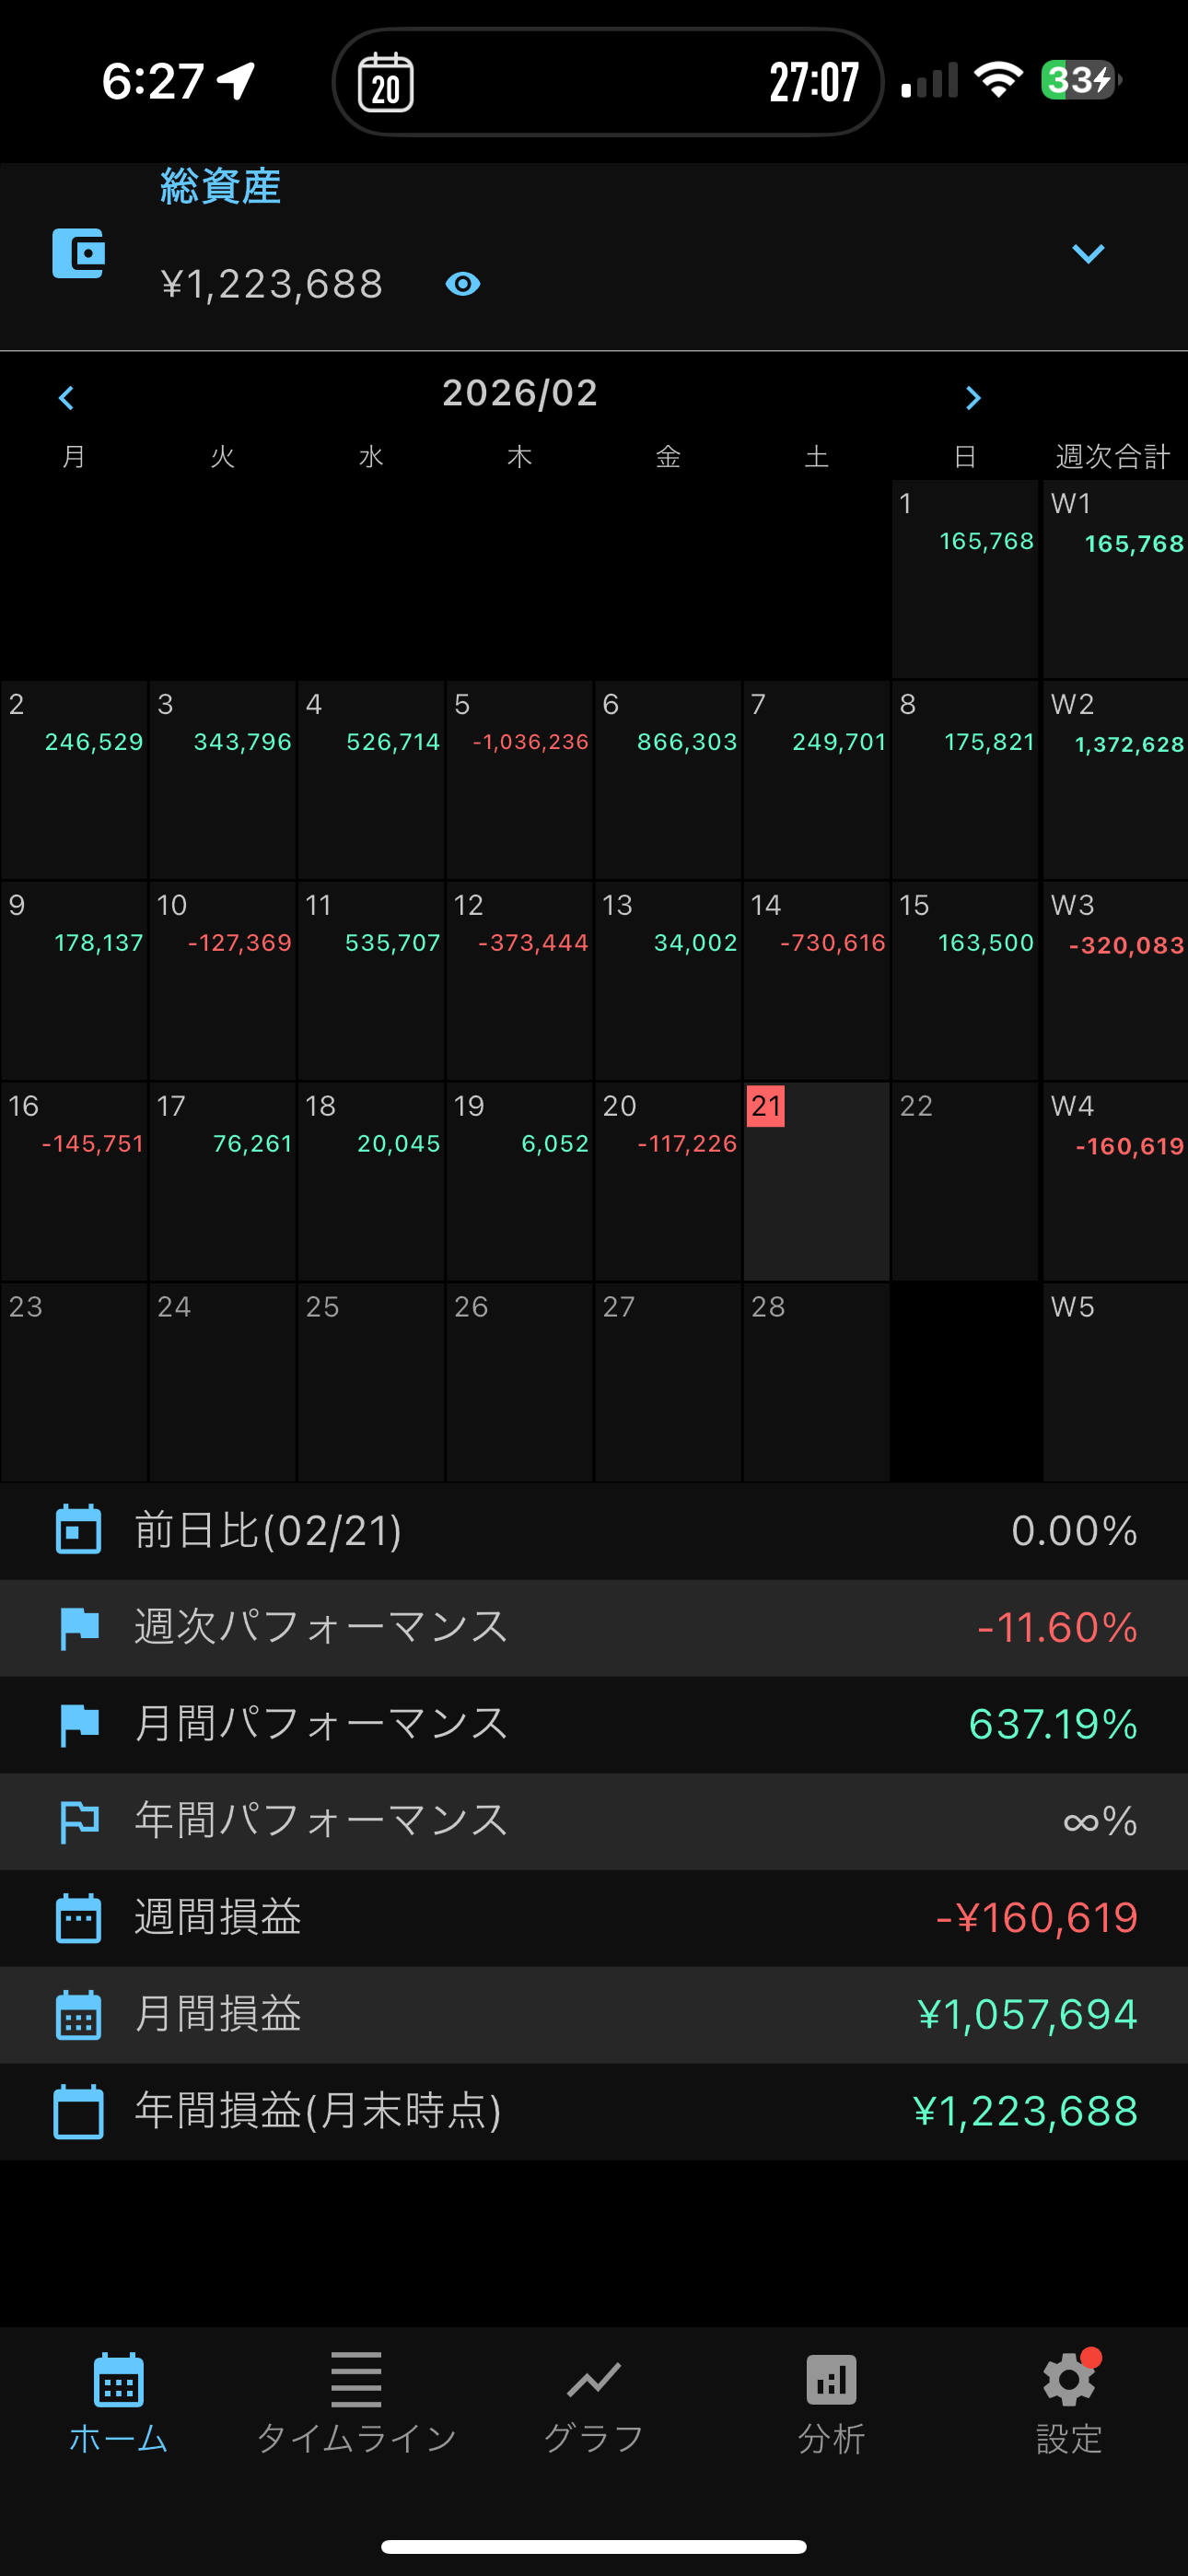The height and width of the screenshot is (2576, 1188).
Task: Tap the wallet icon beside 総資産
Action: 78,254
